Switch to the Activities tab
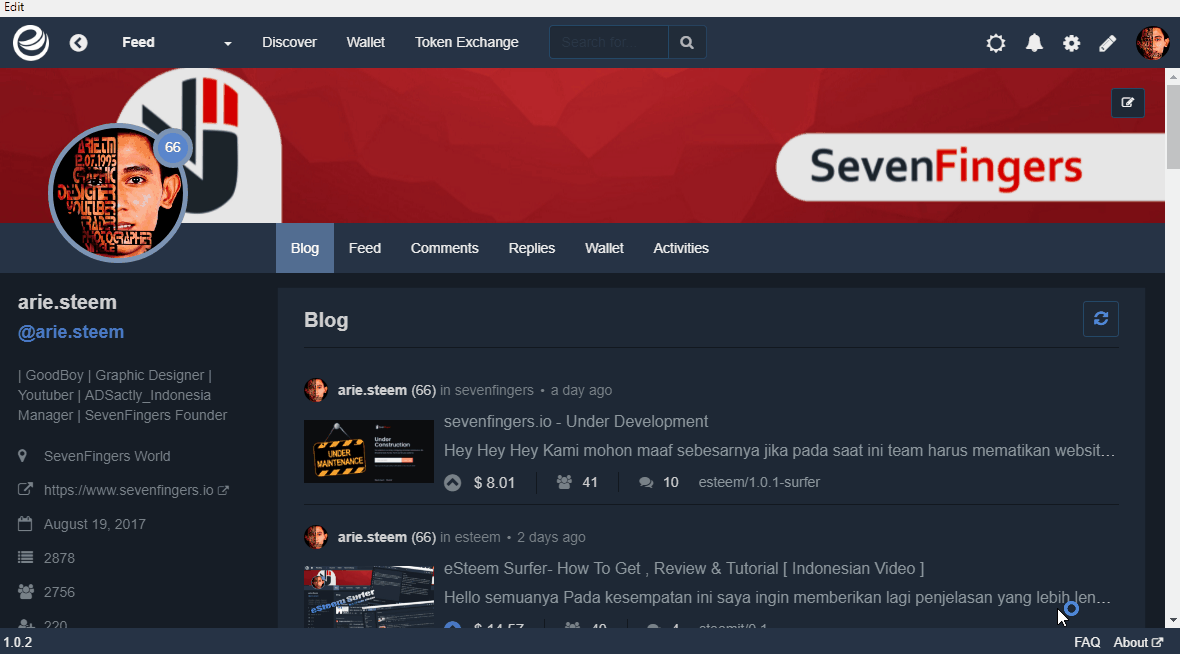Viewport: 1180px width, 654px height. (x=681, y=248)
